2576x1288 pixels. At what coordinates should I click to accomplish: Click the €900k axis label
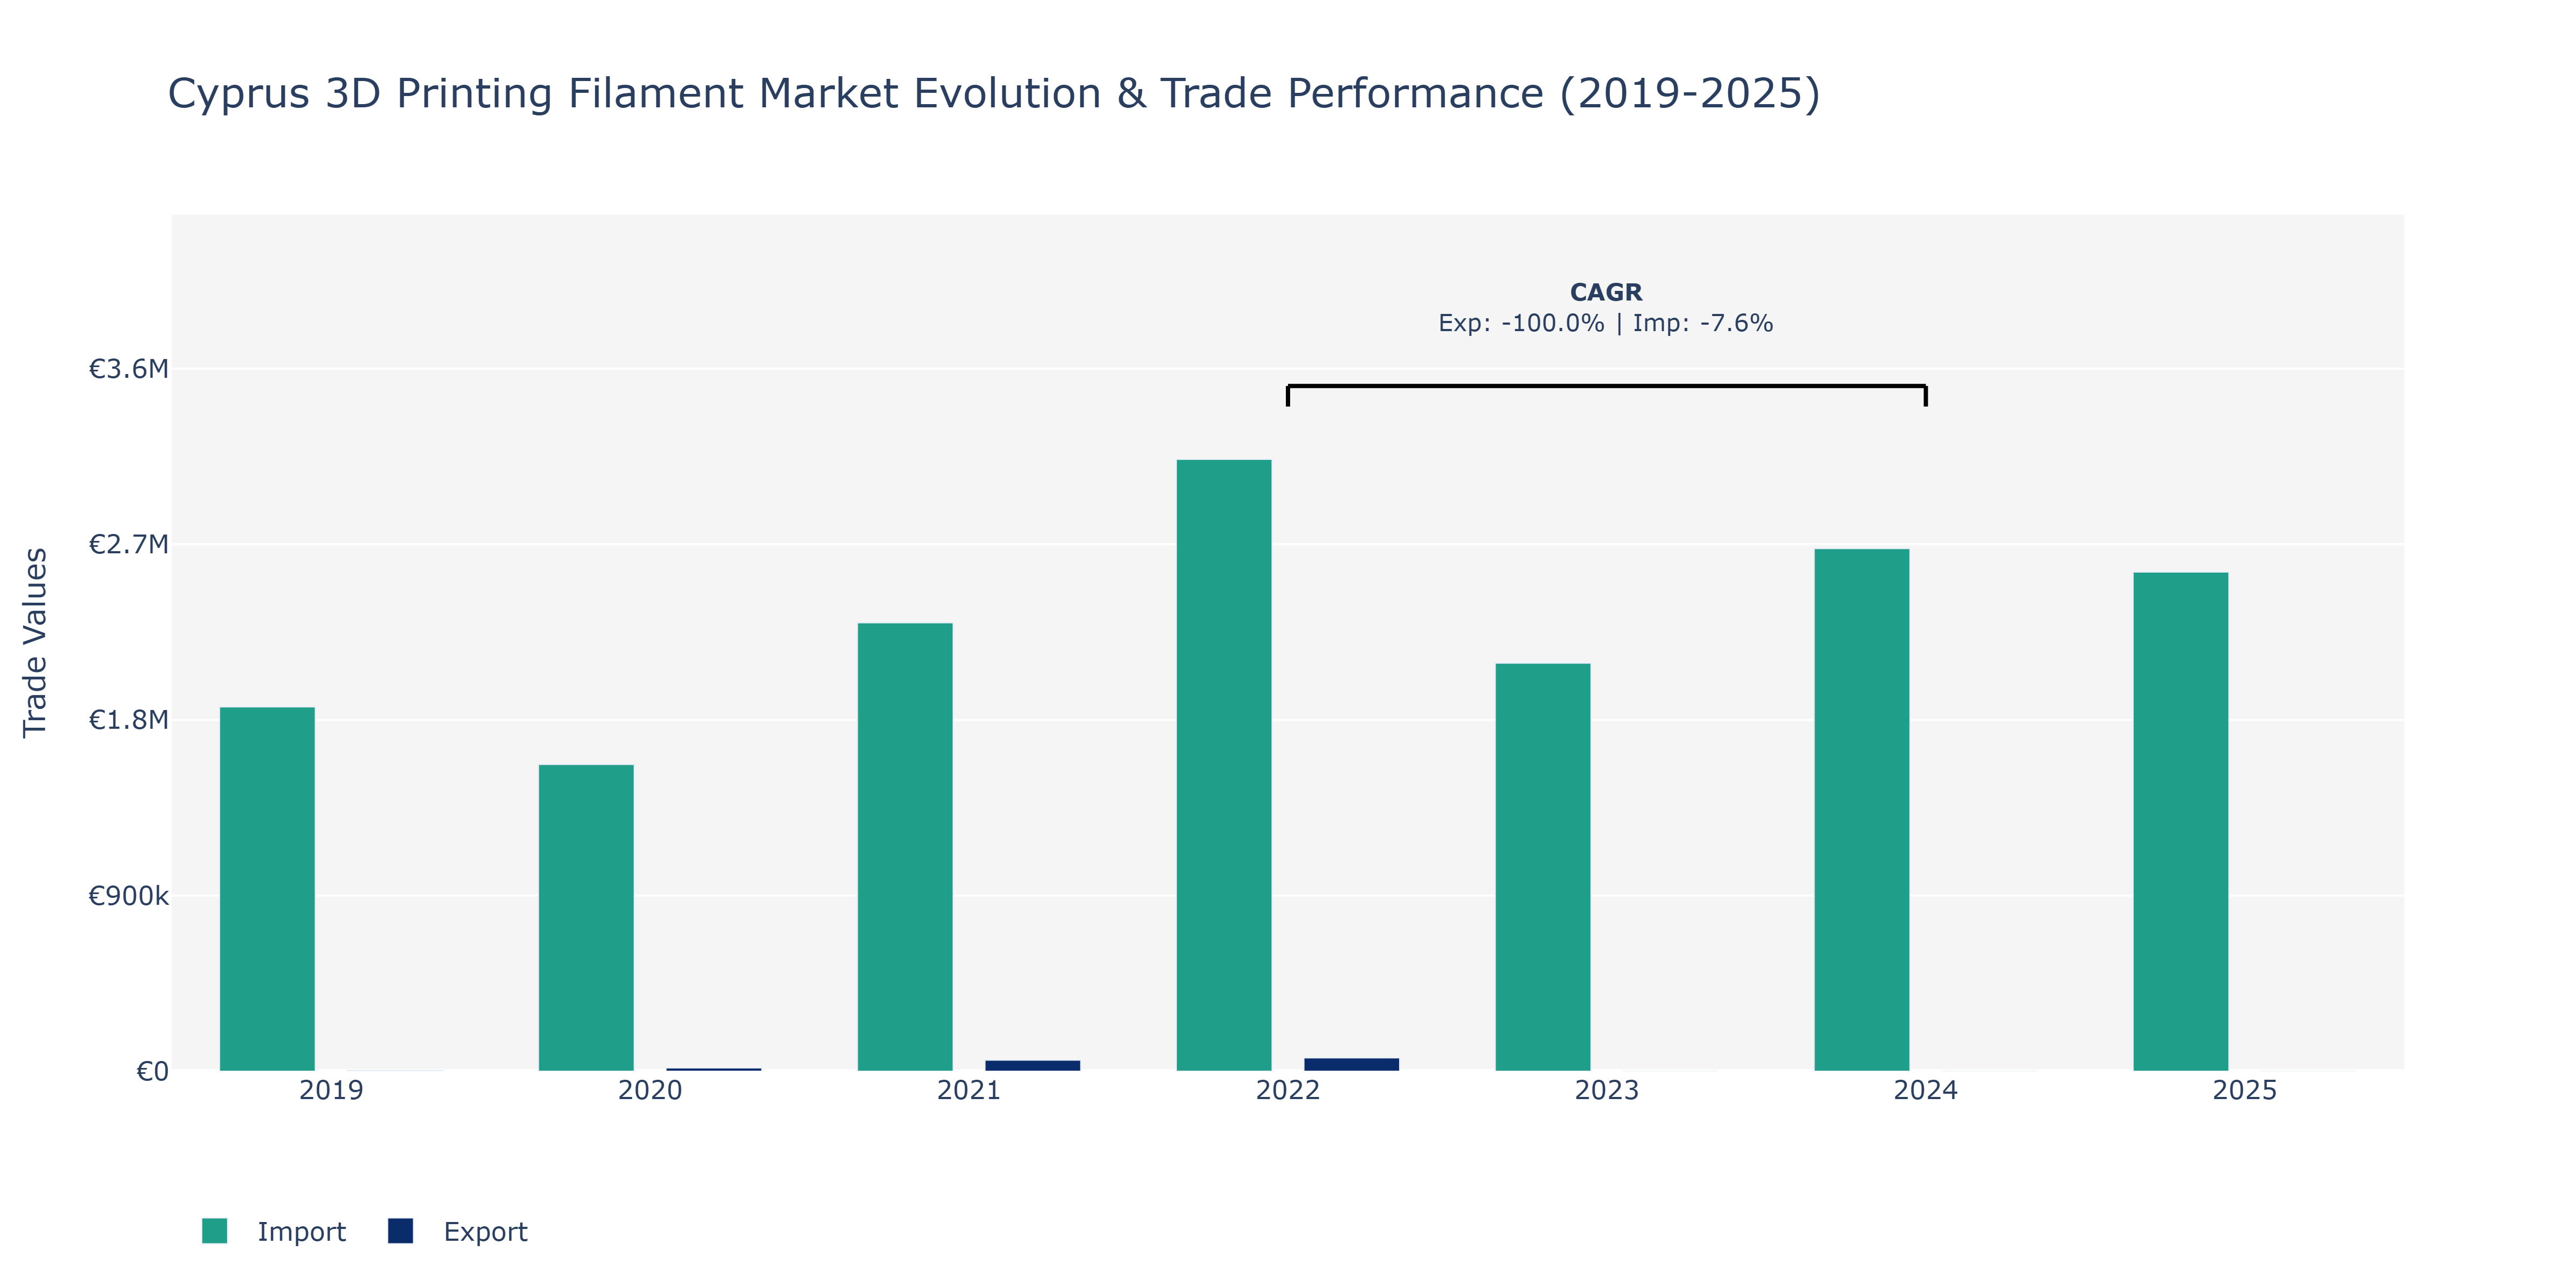click(129, 896)
